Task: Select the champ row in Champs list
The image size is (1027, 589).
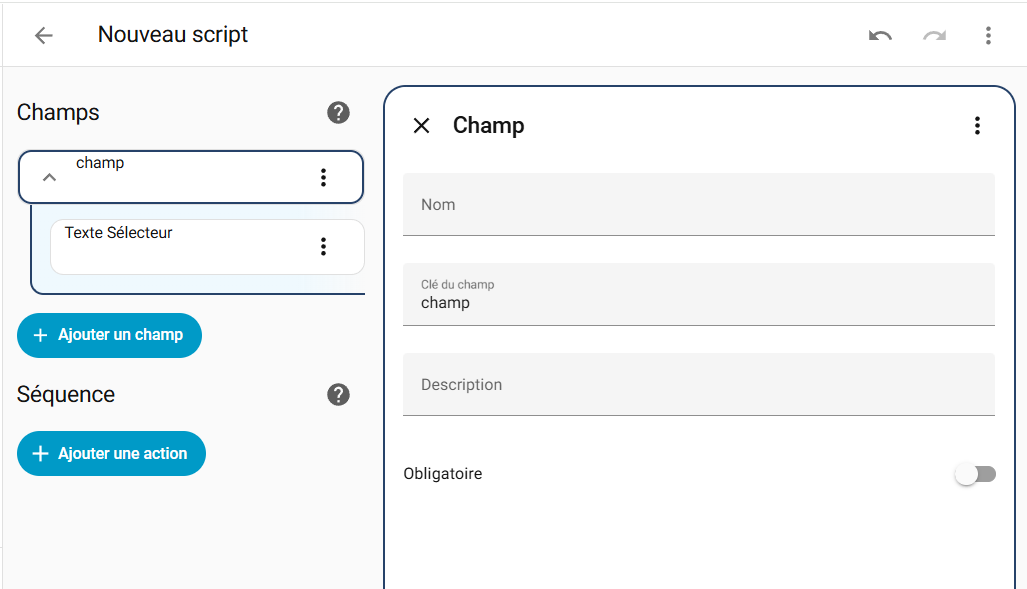Action: click(180, 177)
